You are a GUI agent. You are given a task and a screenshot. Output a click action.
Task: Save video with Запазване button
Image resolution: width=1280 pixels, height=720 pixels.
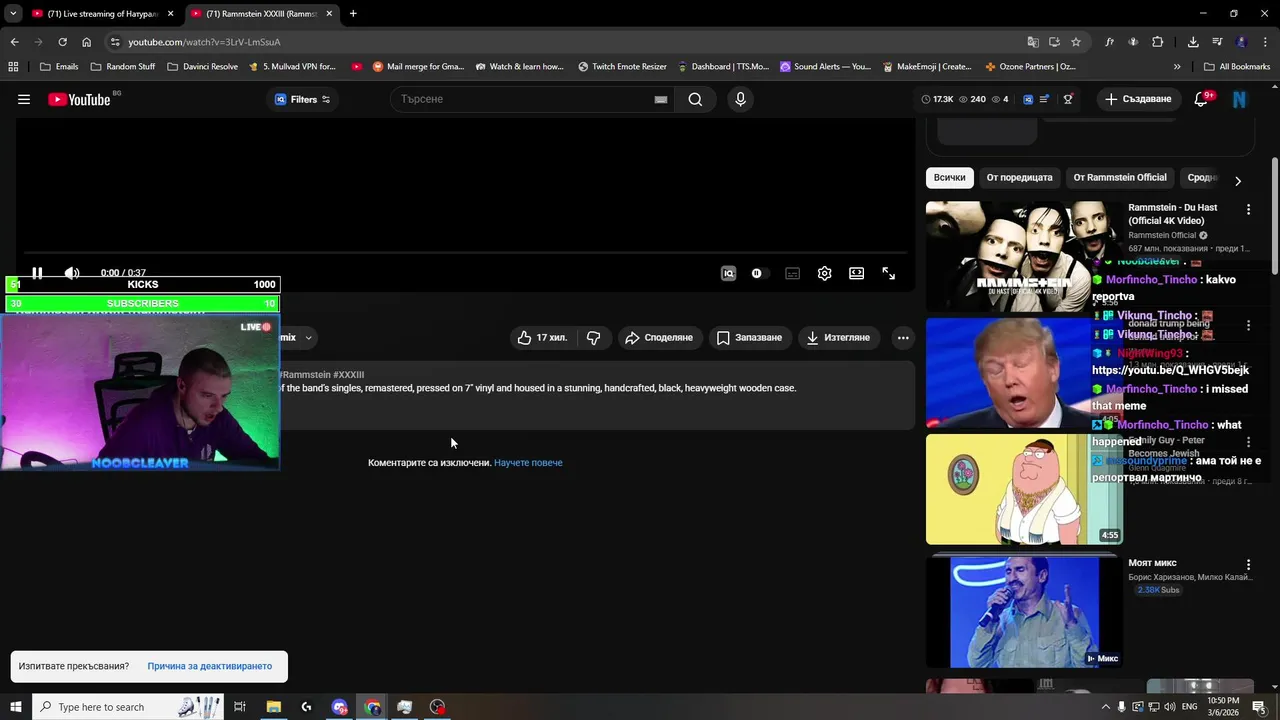pyautogui.click(x=750, y=338)
